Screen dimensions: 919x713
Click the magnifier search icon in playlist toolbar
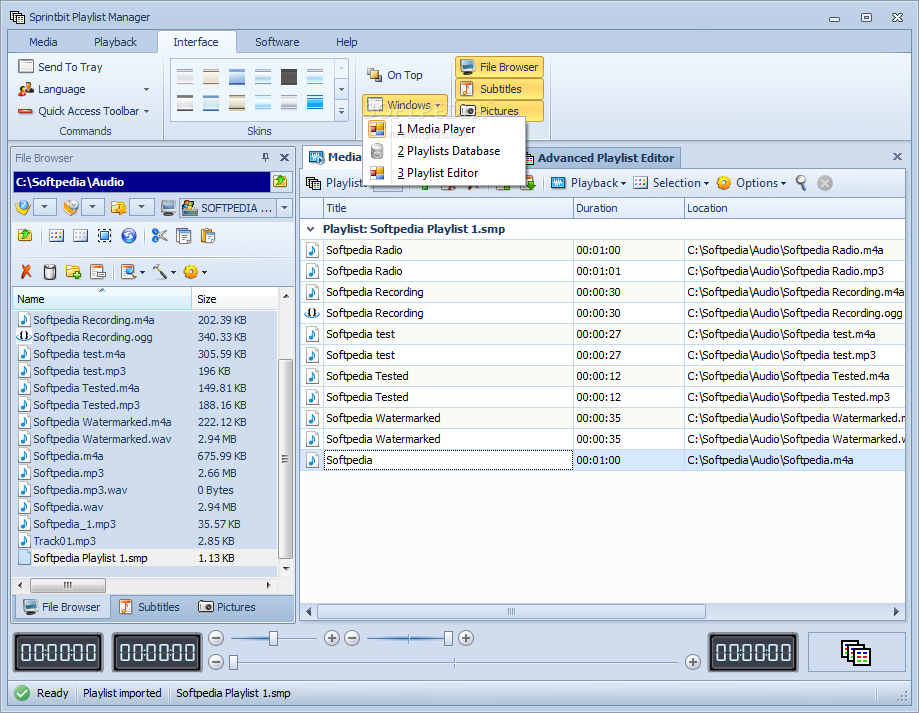click(801, 183)
